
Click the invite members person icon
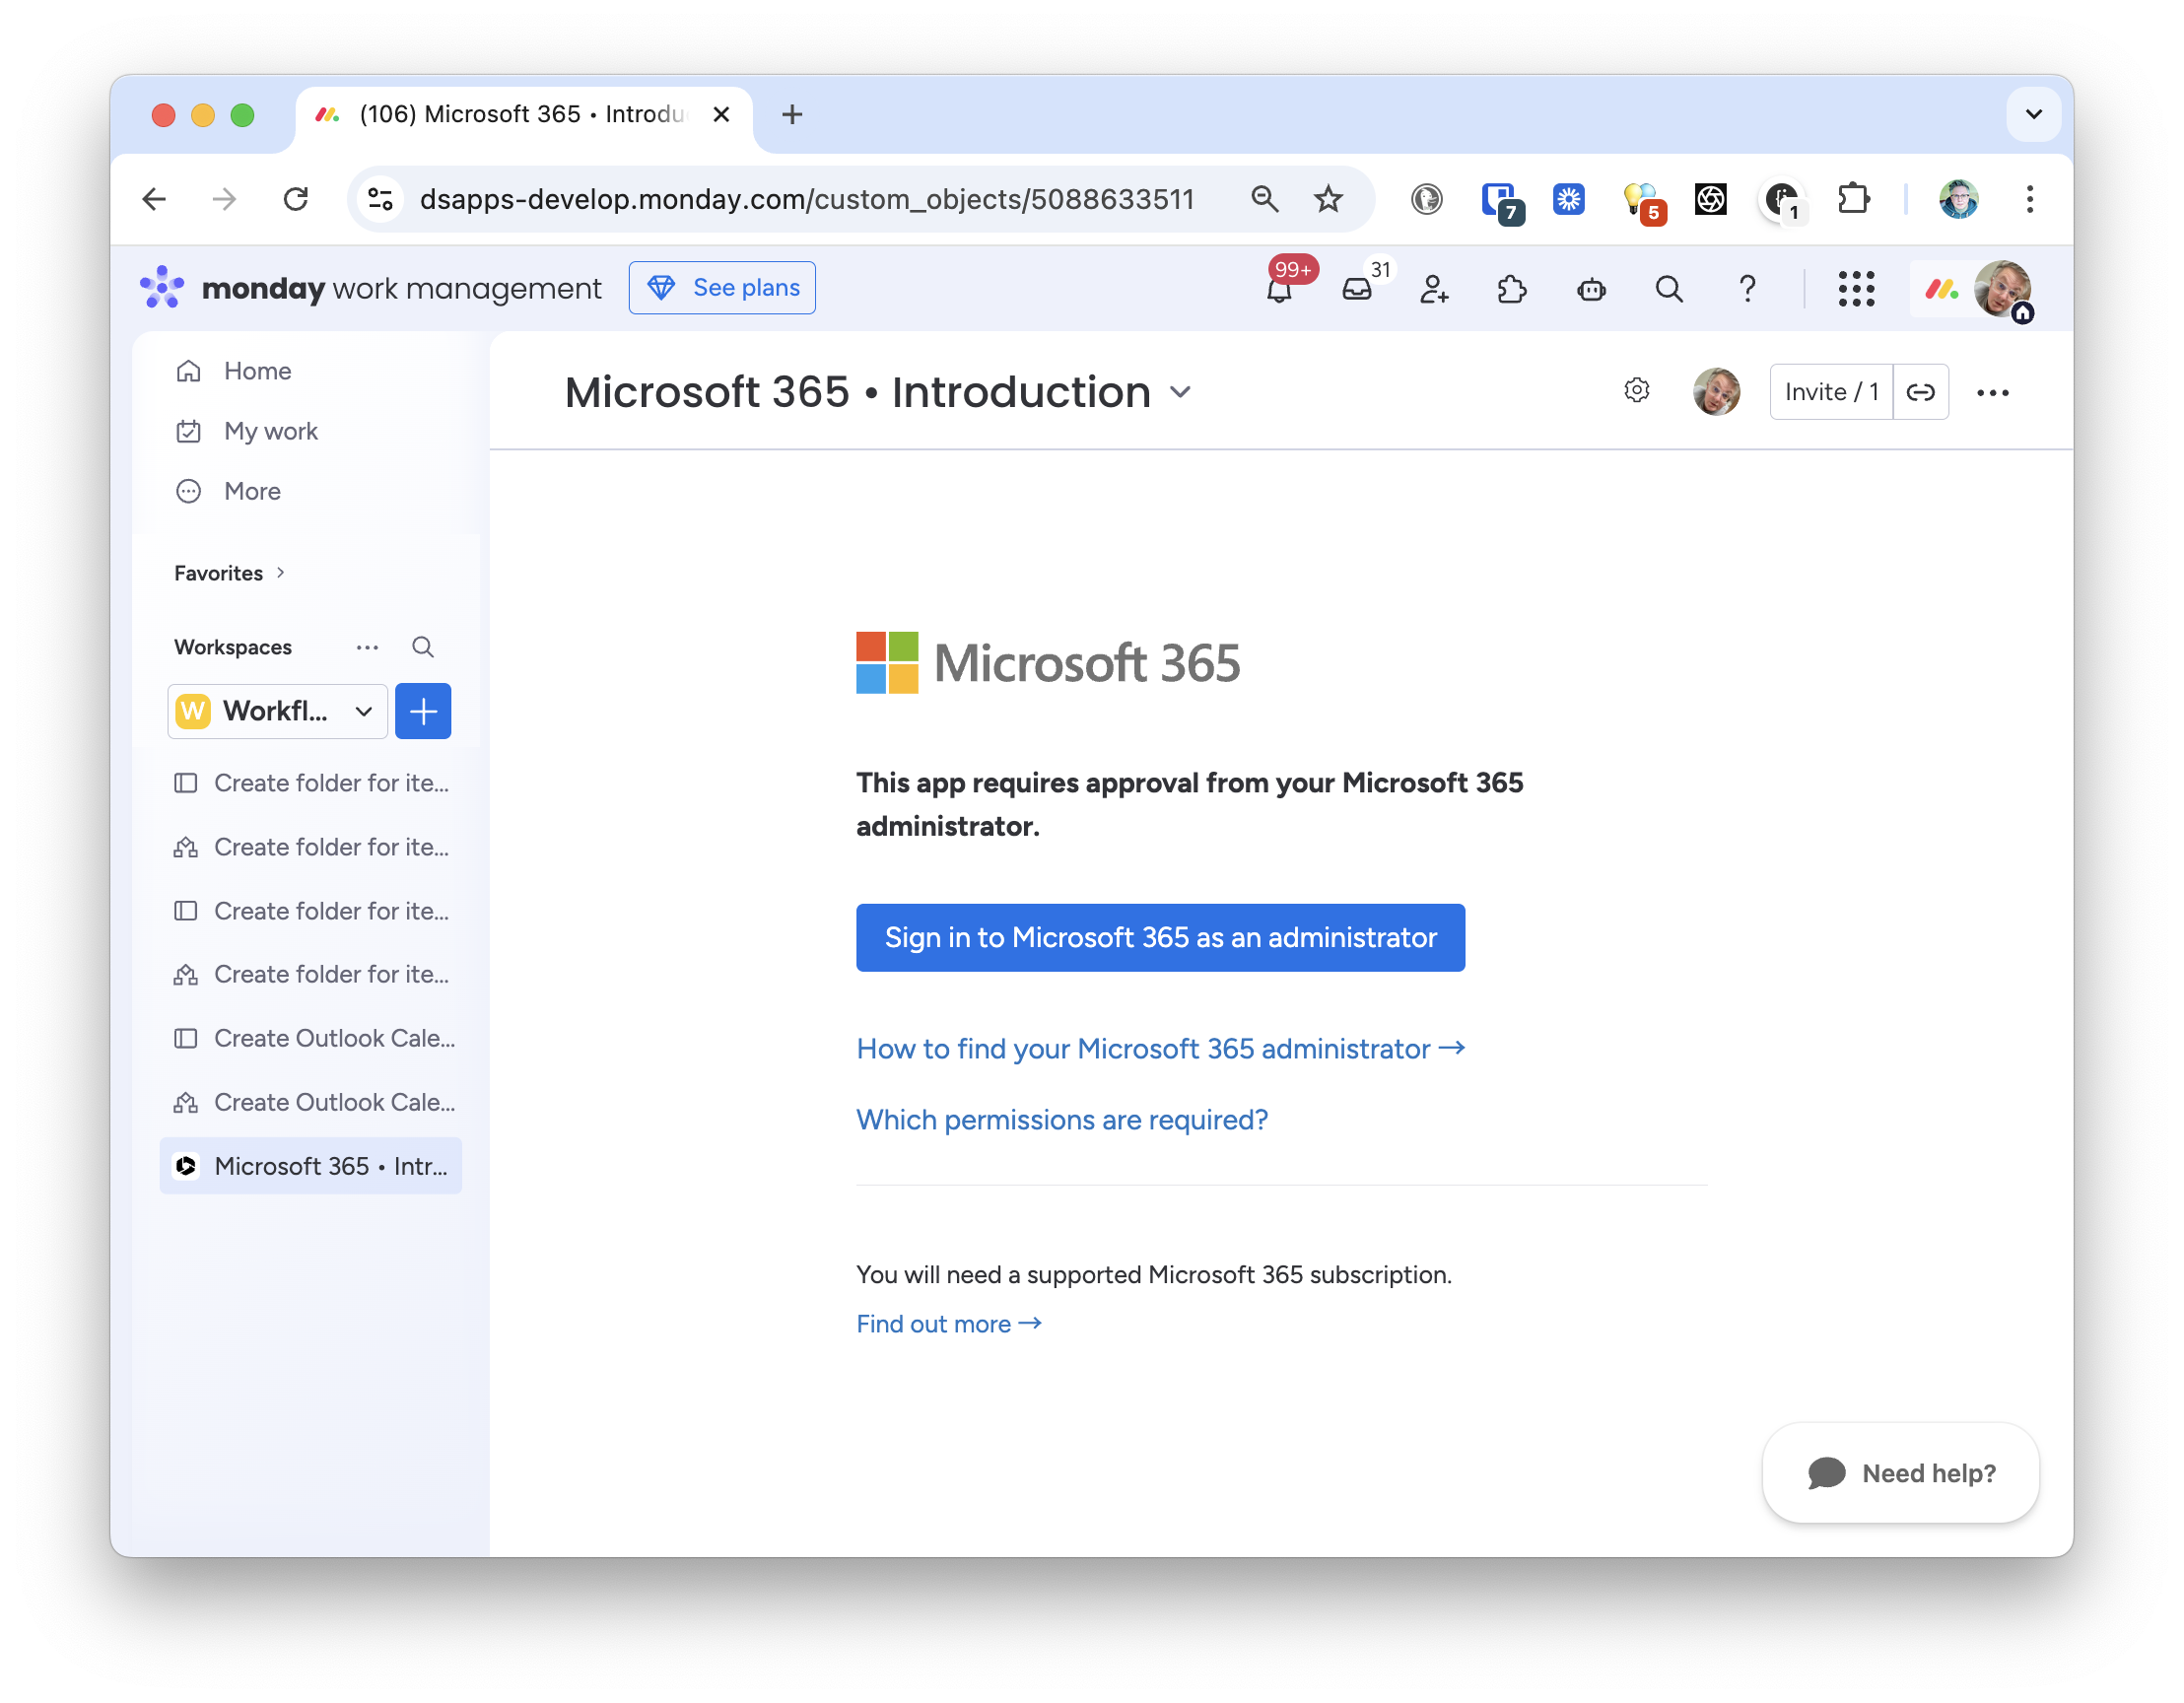(1434, 290)
